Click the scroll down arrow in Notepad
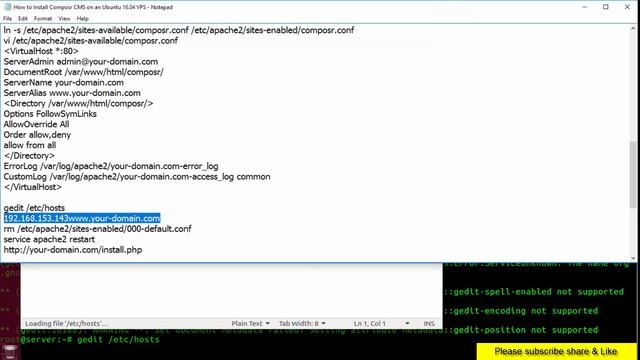This screenshot has width=640, height=360. pyautogui.click(x=633, y=258)
